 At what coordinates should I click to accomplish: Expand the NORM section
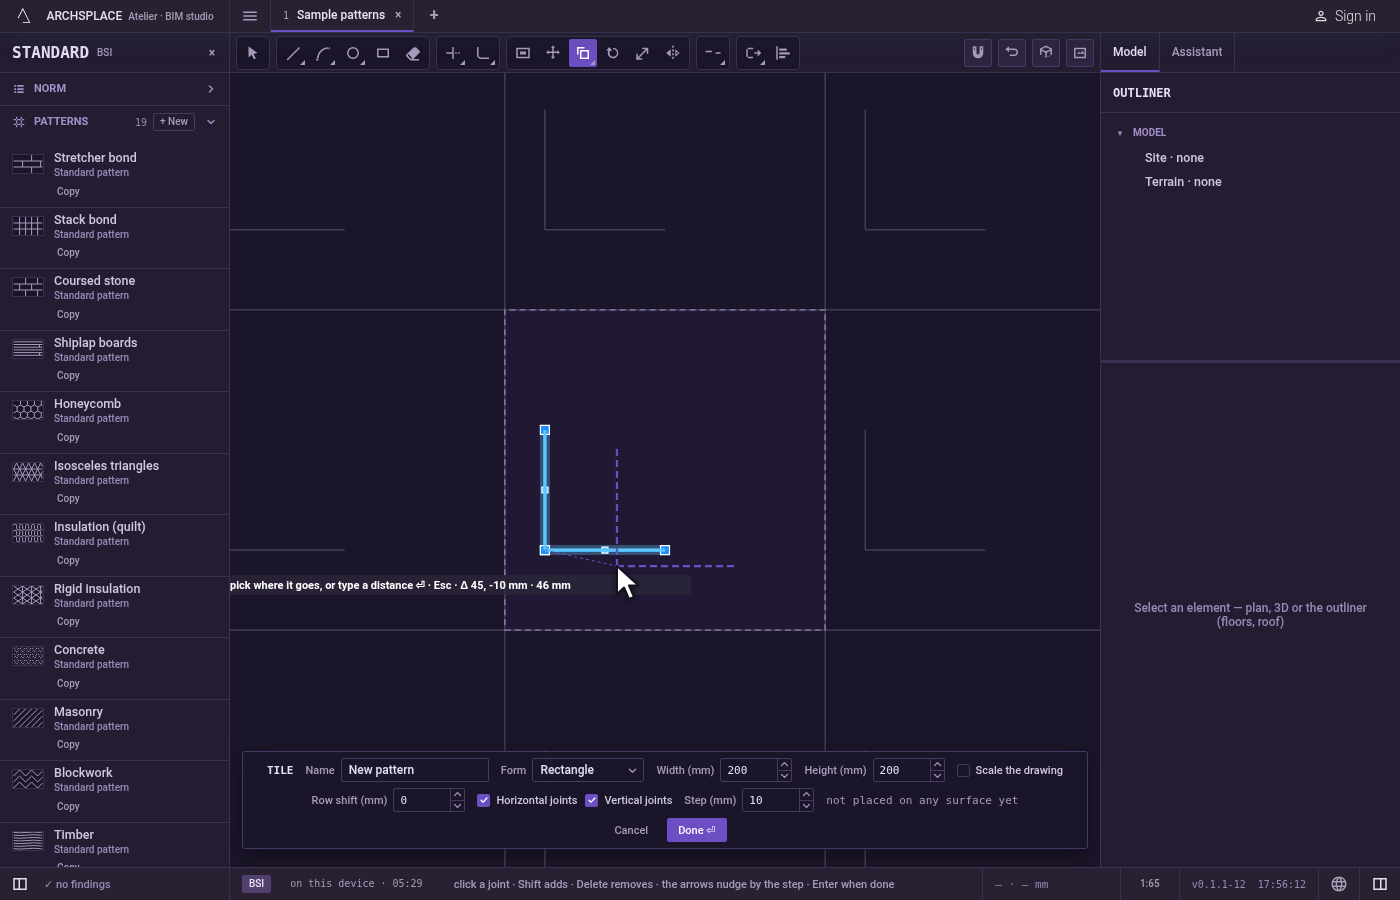[115, 89]
